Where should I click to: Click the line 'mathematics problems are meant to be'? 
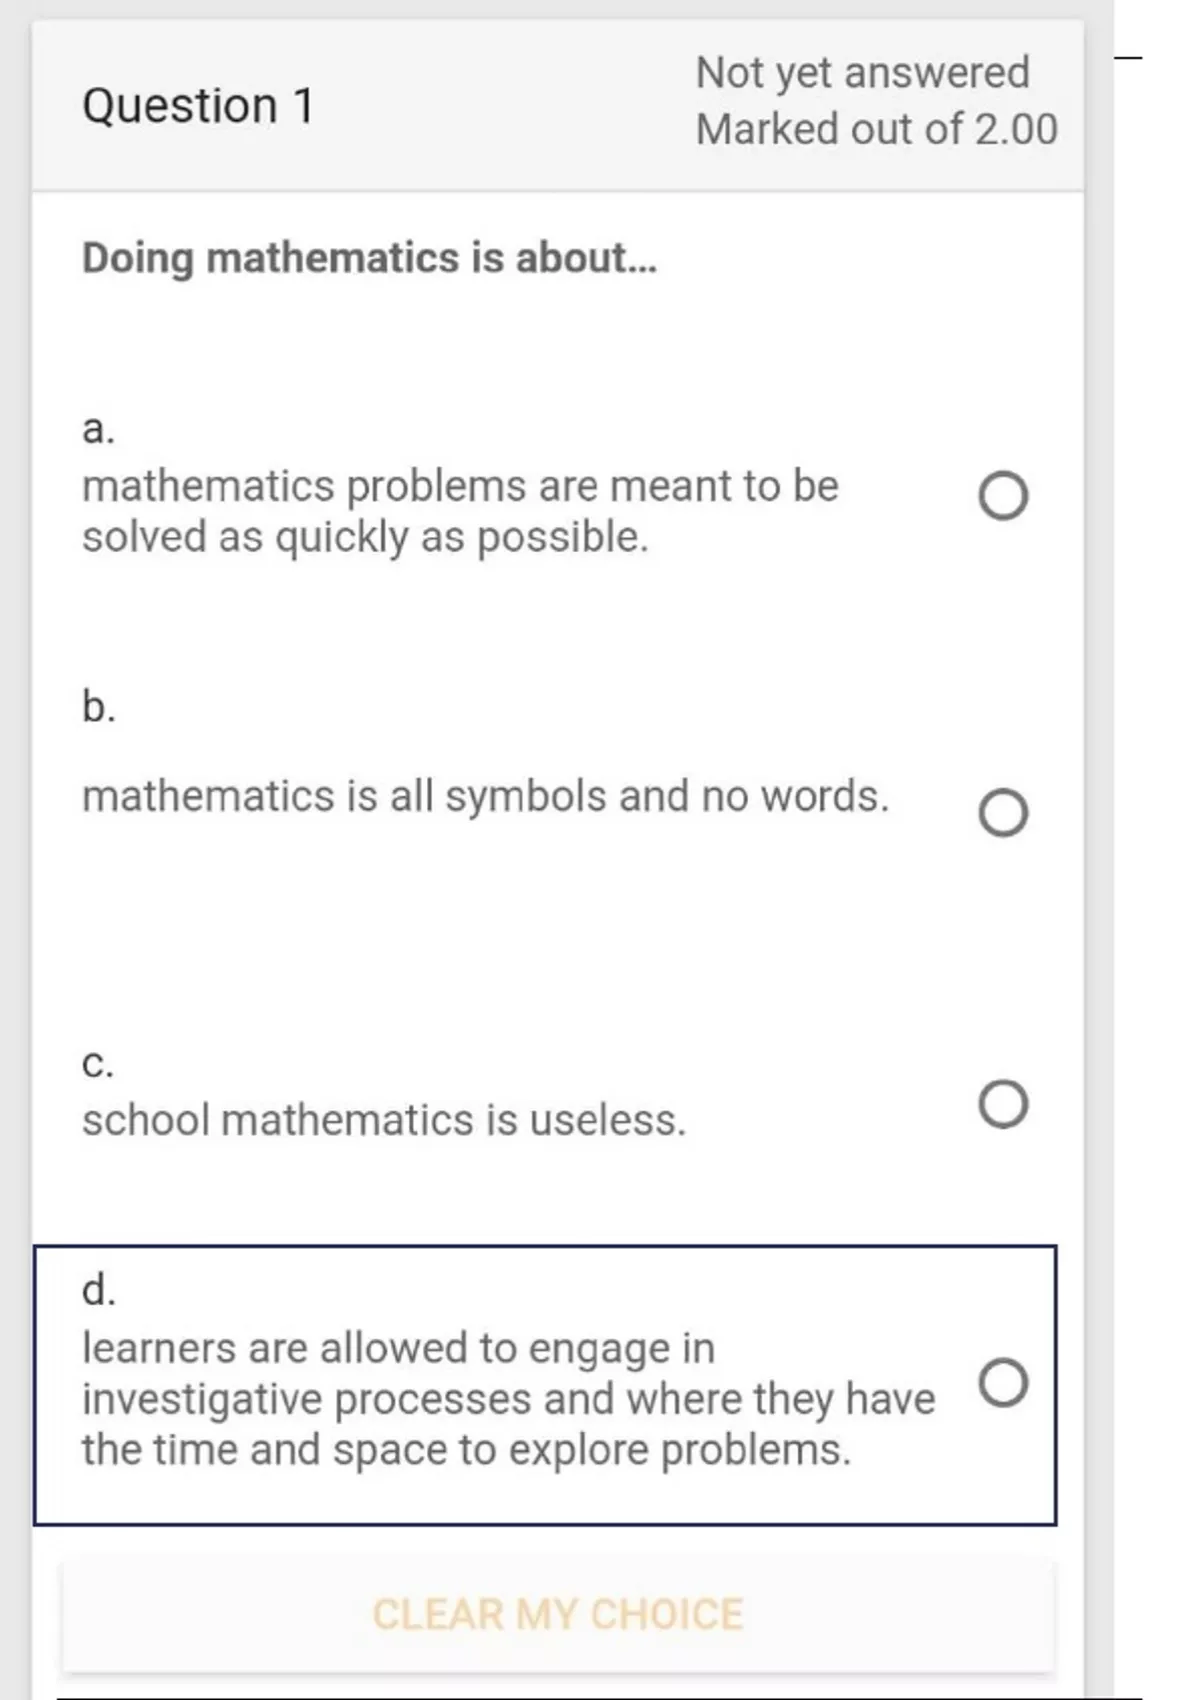(x=460, y=486)
